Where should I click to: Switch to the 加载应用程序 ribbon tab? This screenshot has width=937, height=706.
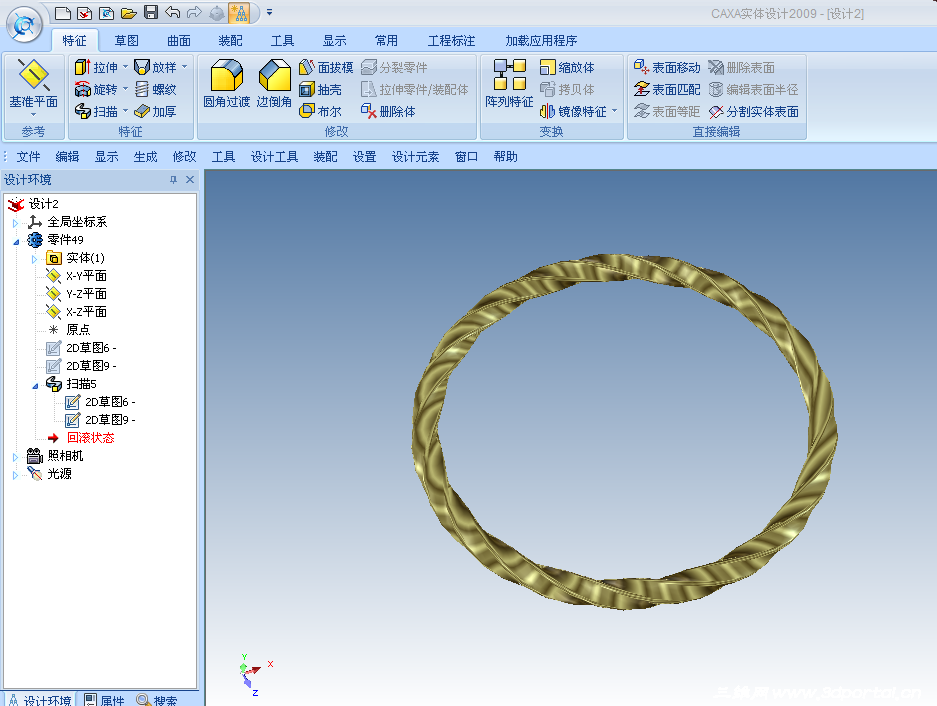tap(541, 41)
